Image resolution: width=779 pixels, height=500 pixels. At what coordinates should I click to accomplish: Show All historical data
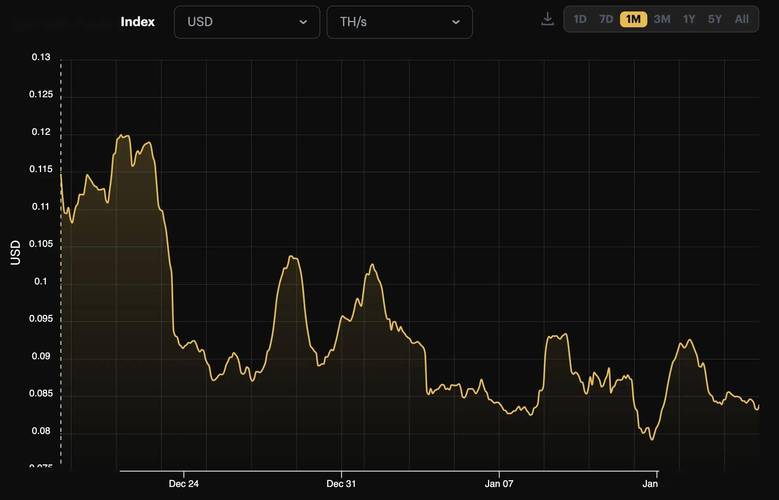click(742, 19)
